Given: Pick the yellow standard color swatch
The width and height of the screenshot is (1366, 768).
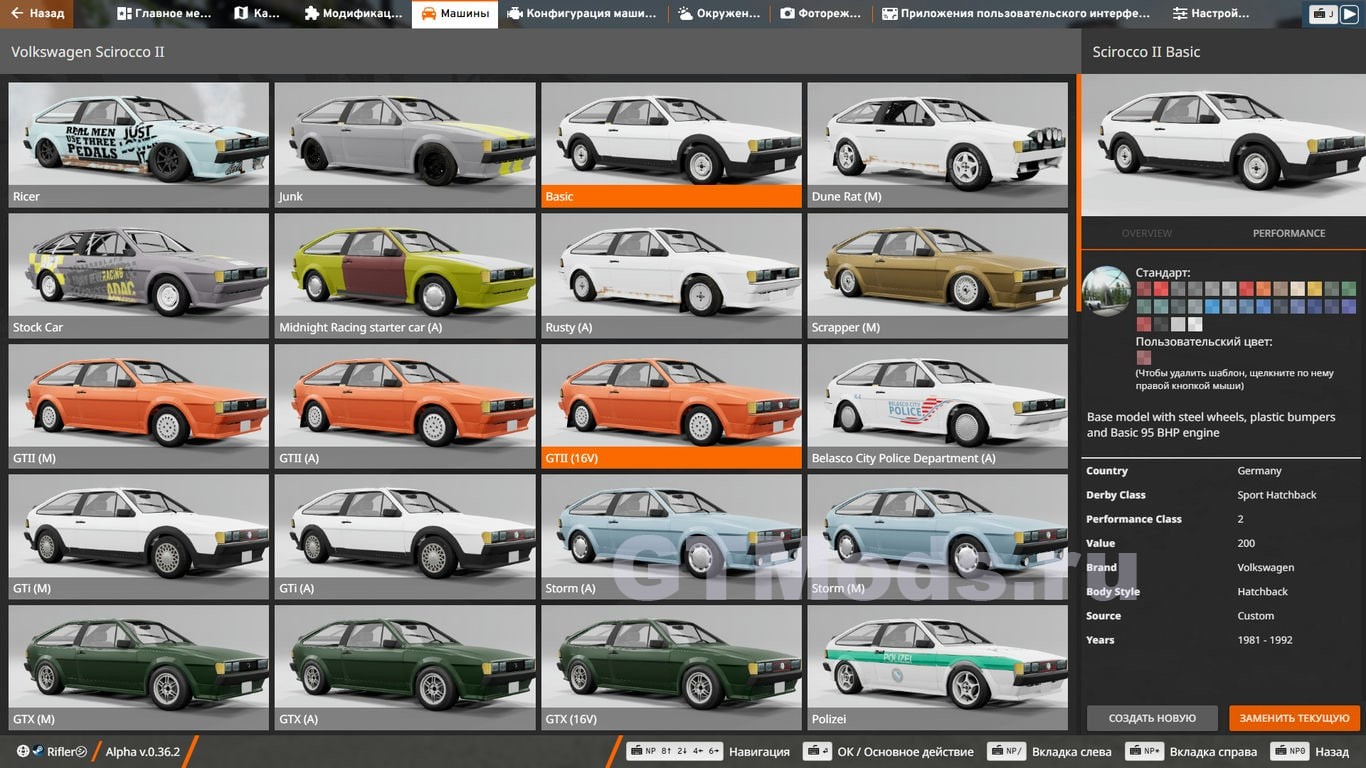Looking at the screenshot, I should pyautogui.click(x=1315, y=289).
